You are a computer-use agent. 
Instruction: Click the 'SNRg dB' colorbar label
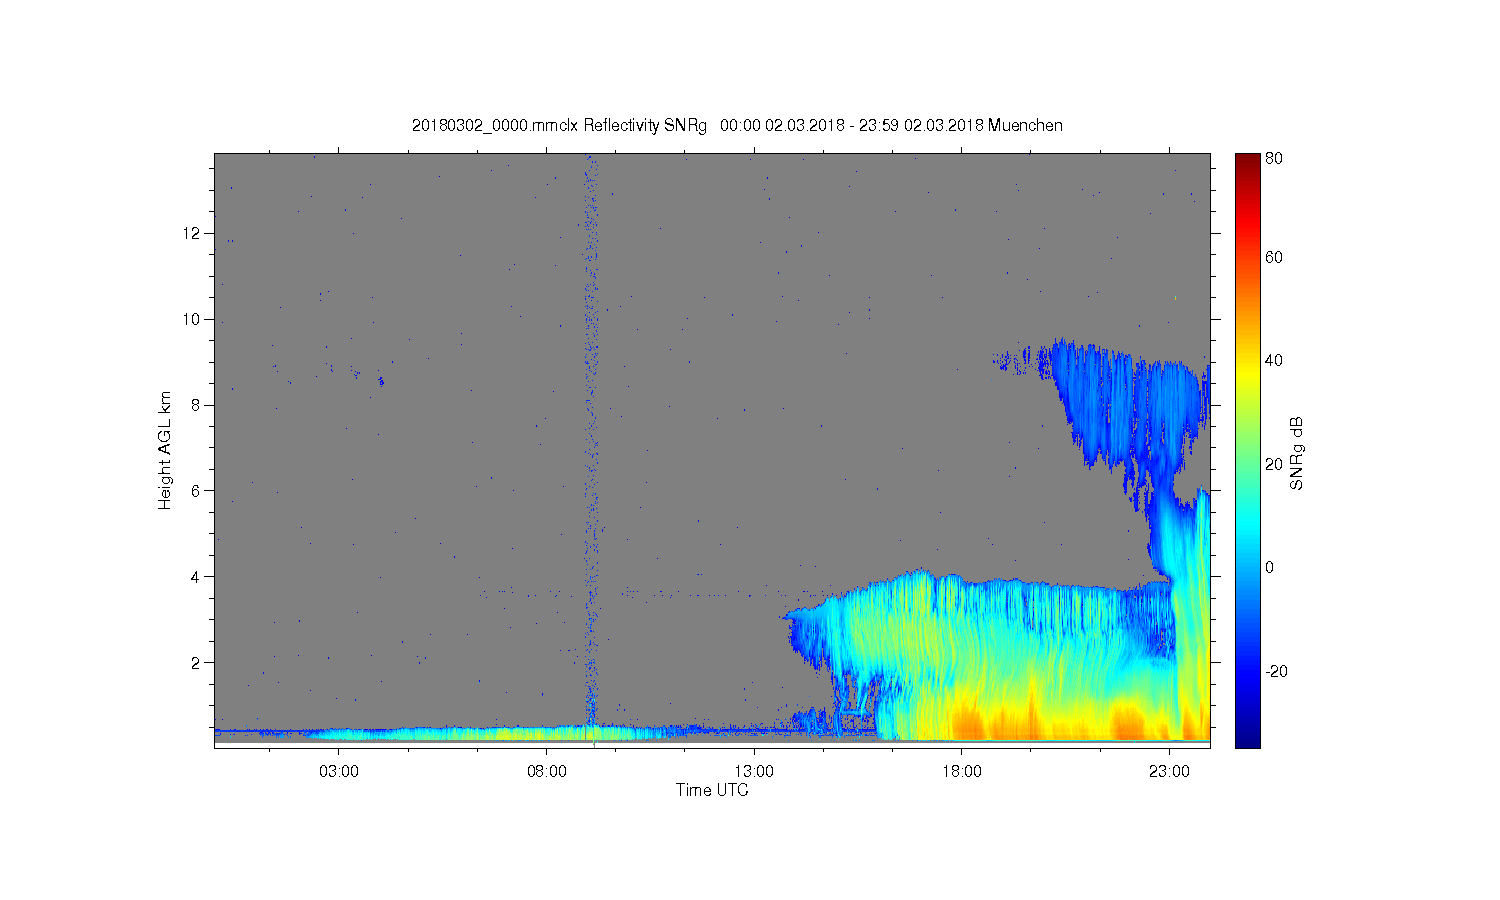[1297, 453]
